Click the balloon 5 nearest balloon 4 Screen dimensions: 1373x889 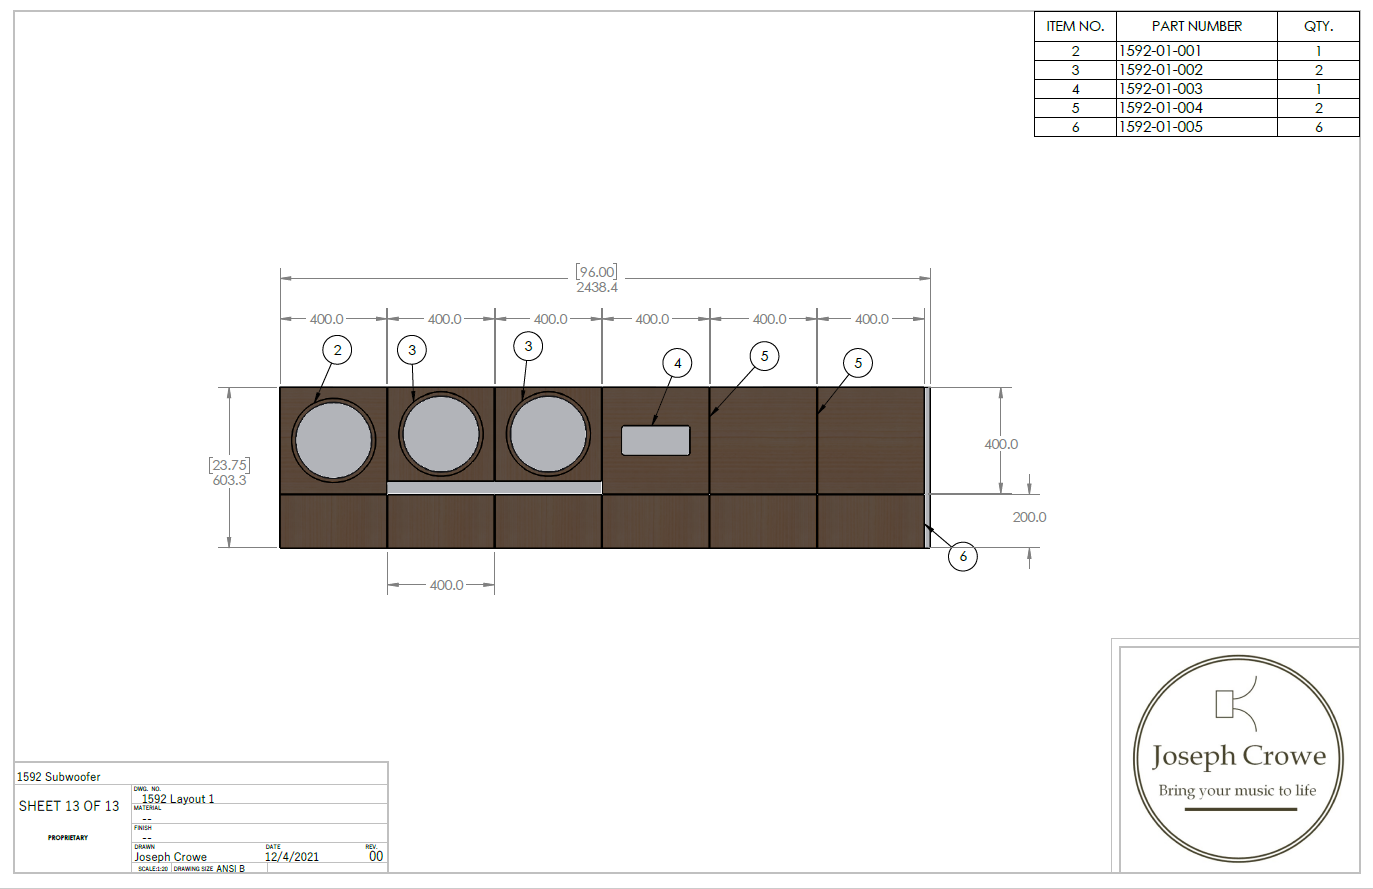point(764,356)
